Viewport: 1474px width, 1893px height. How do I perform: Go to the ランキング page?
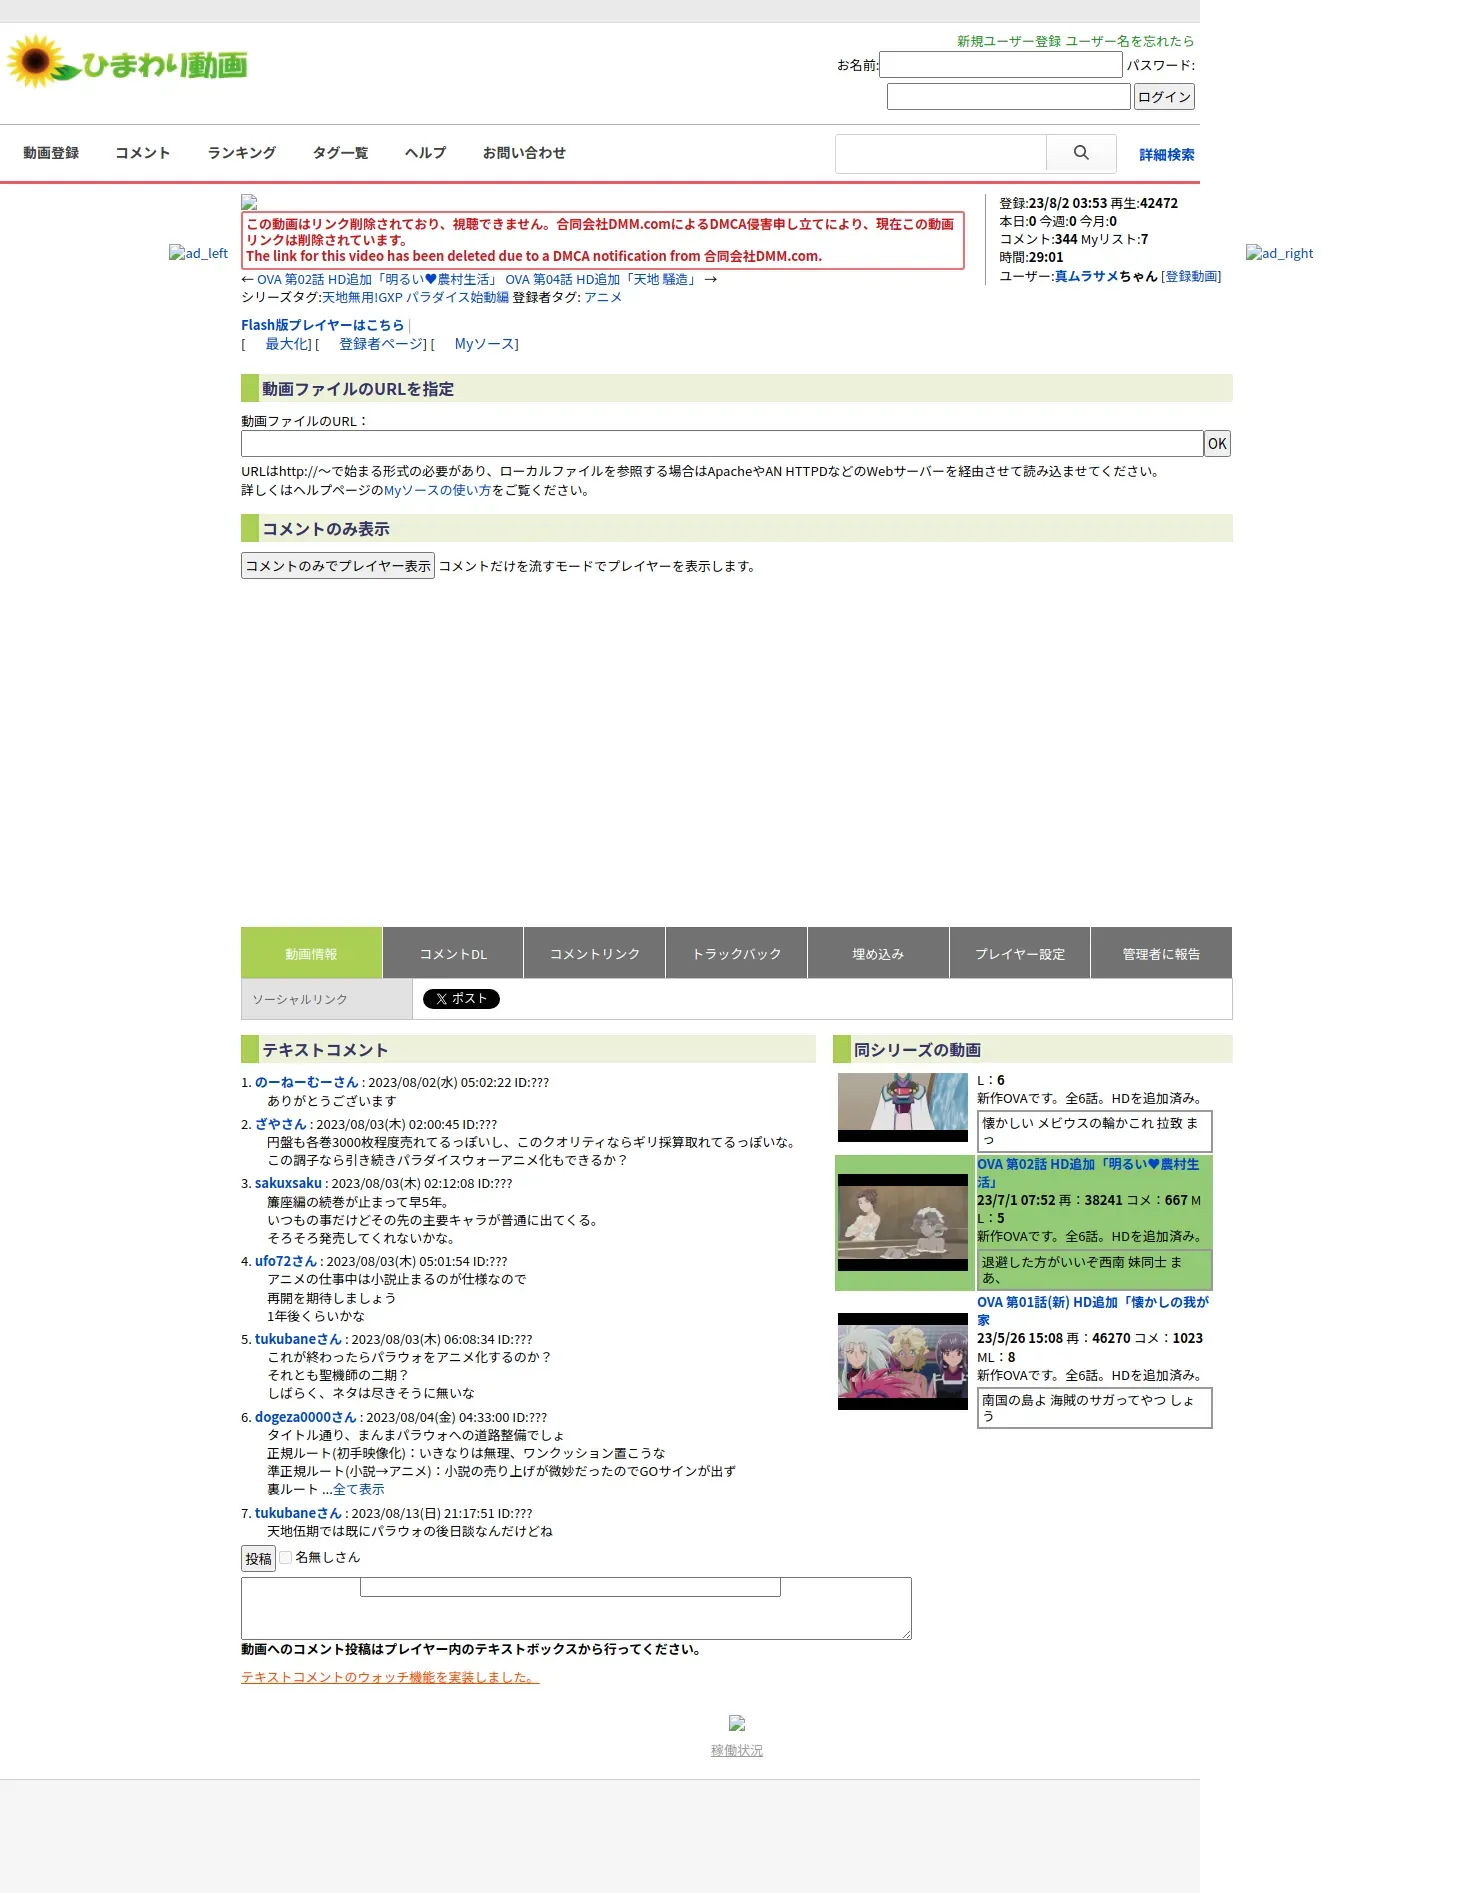pos(242,153)
